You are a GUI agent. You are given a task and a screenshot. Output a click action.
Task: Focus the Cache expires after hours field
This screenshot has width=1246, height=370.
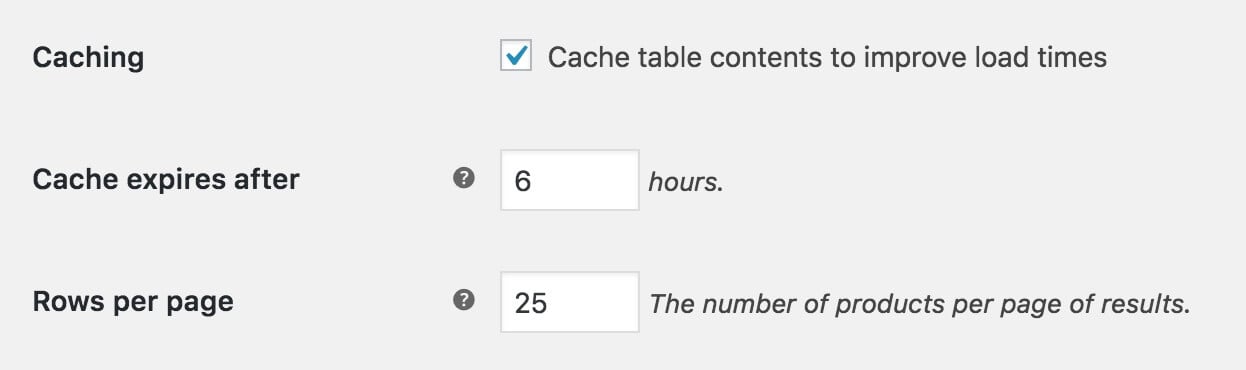point(570,180)
